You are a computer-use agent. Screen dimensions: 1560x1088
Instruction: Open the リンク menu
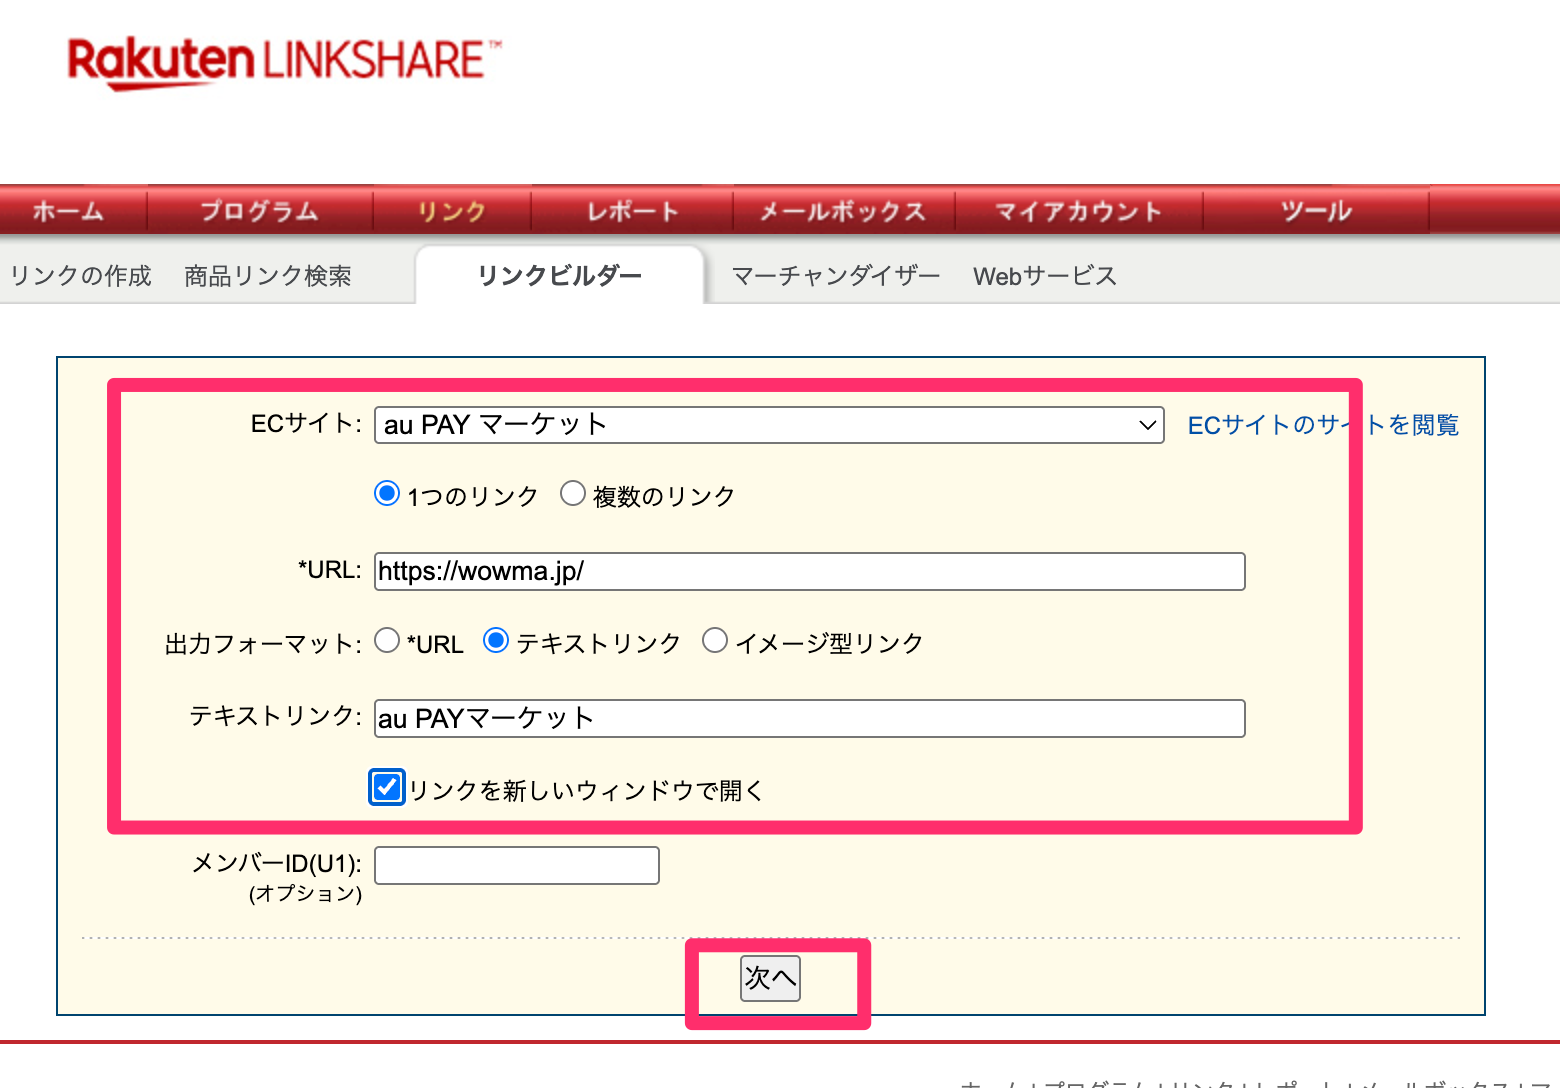452,211
